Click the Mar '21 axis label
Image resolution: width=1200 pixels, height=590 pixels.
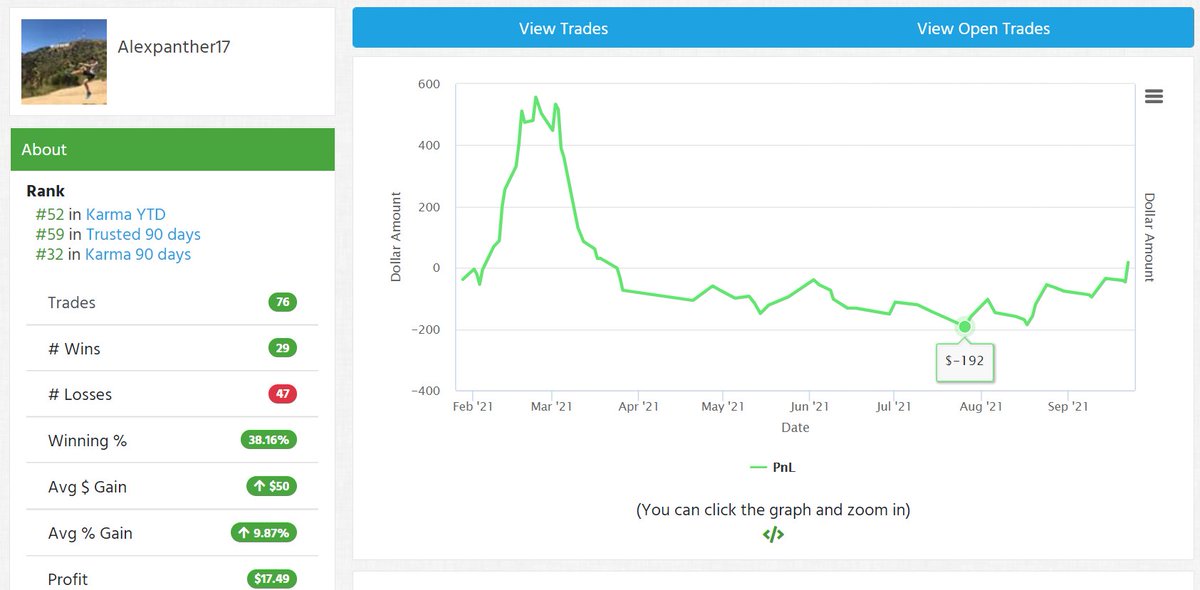click(551, 407)
